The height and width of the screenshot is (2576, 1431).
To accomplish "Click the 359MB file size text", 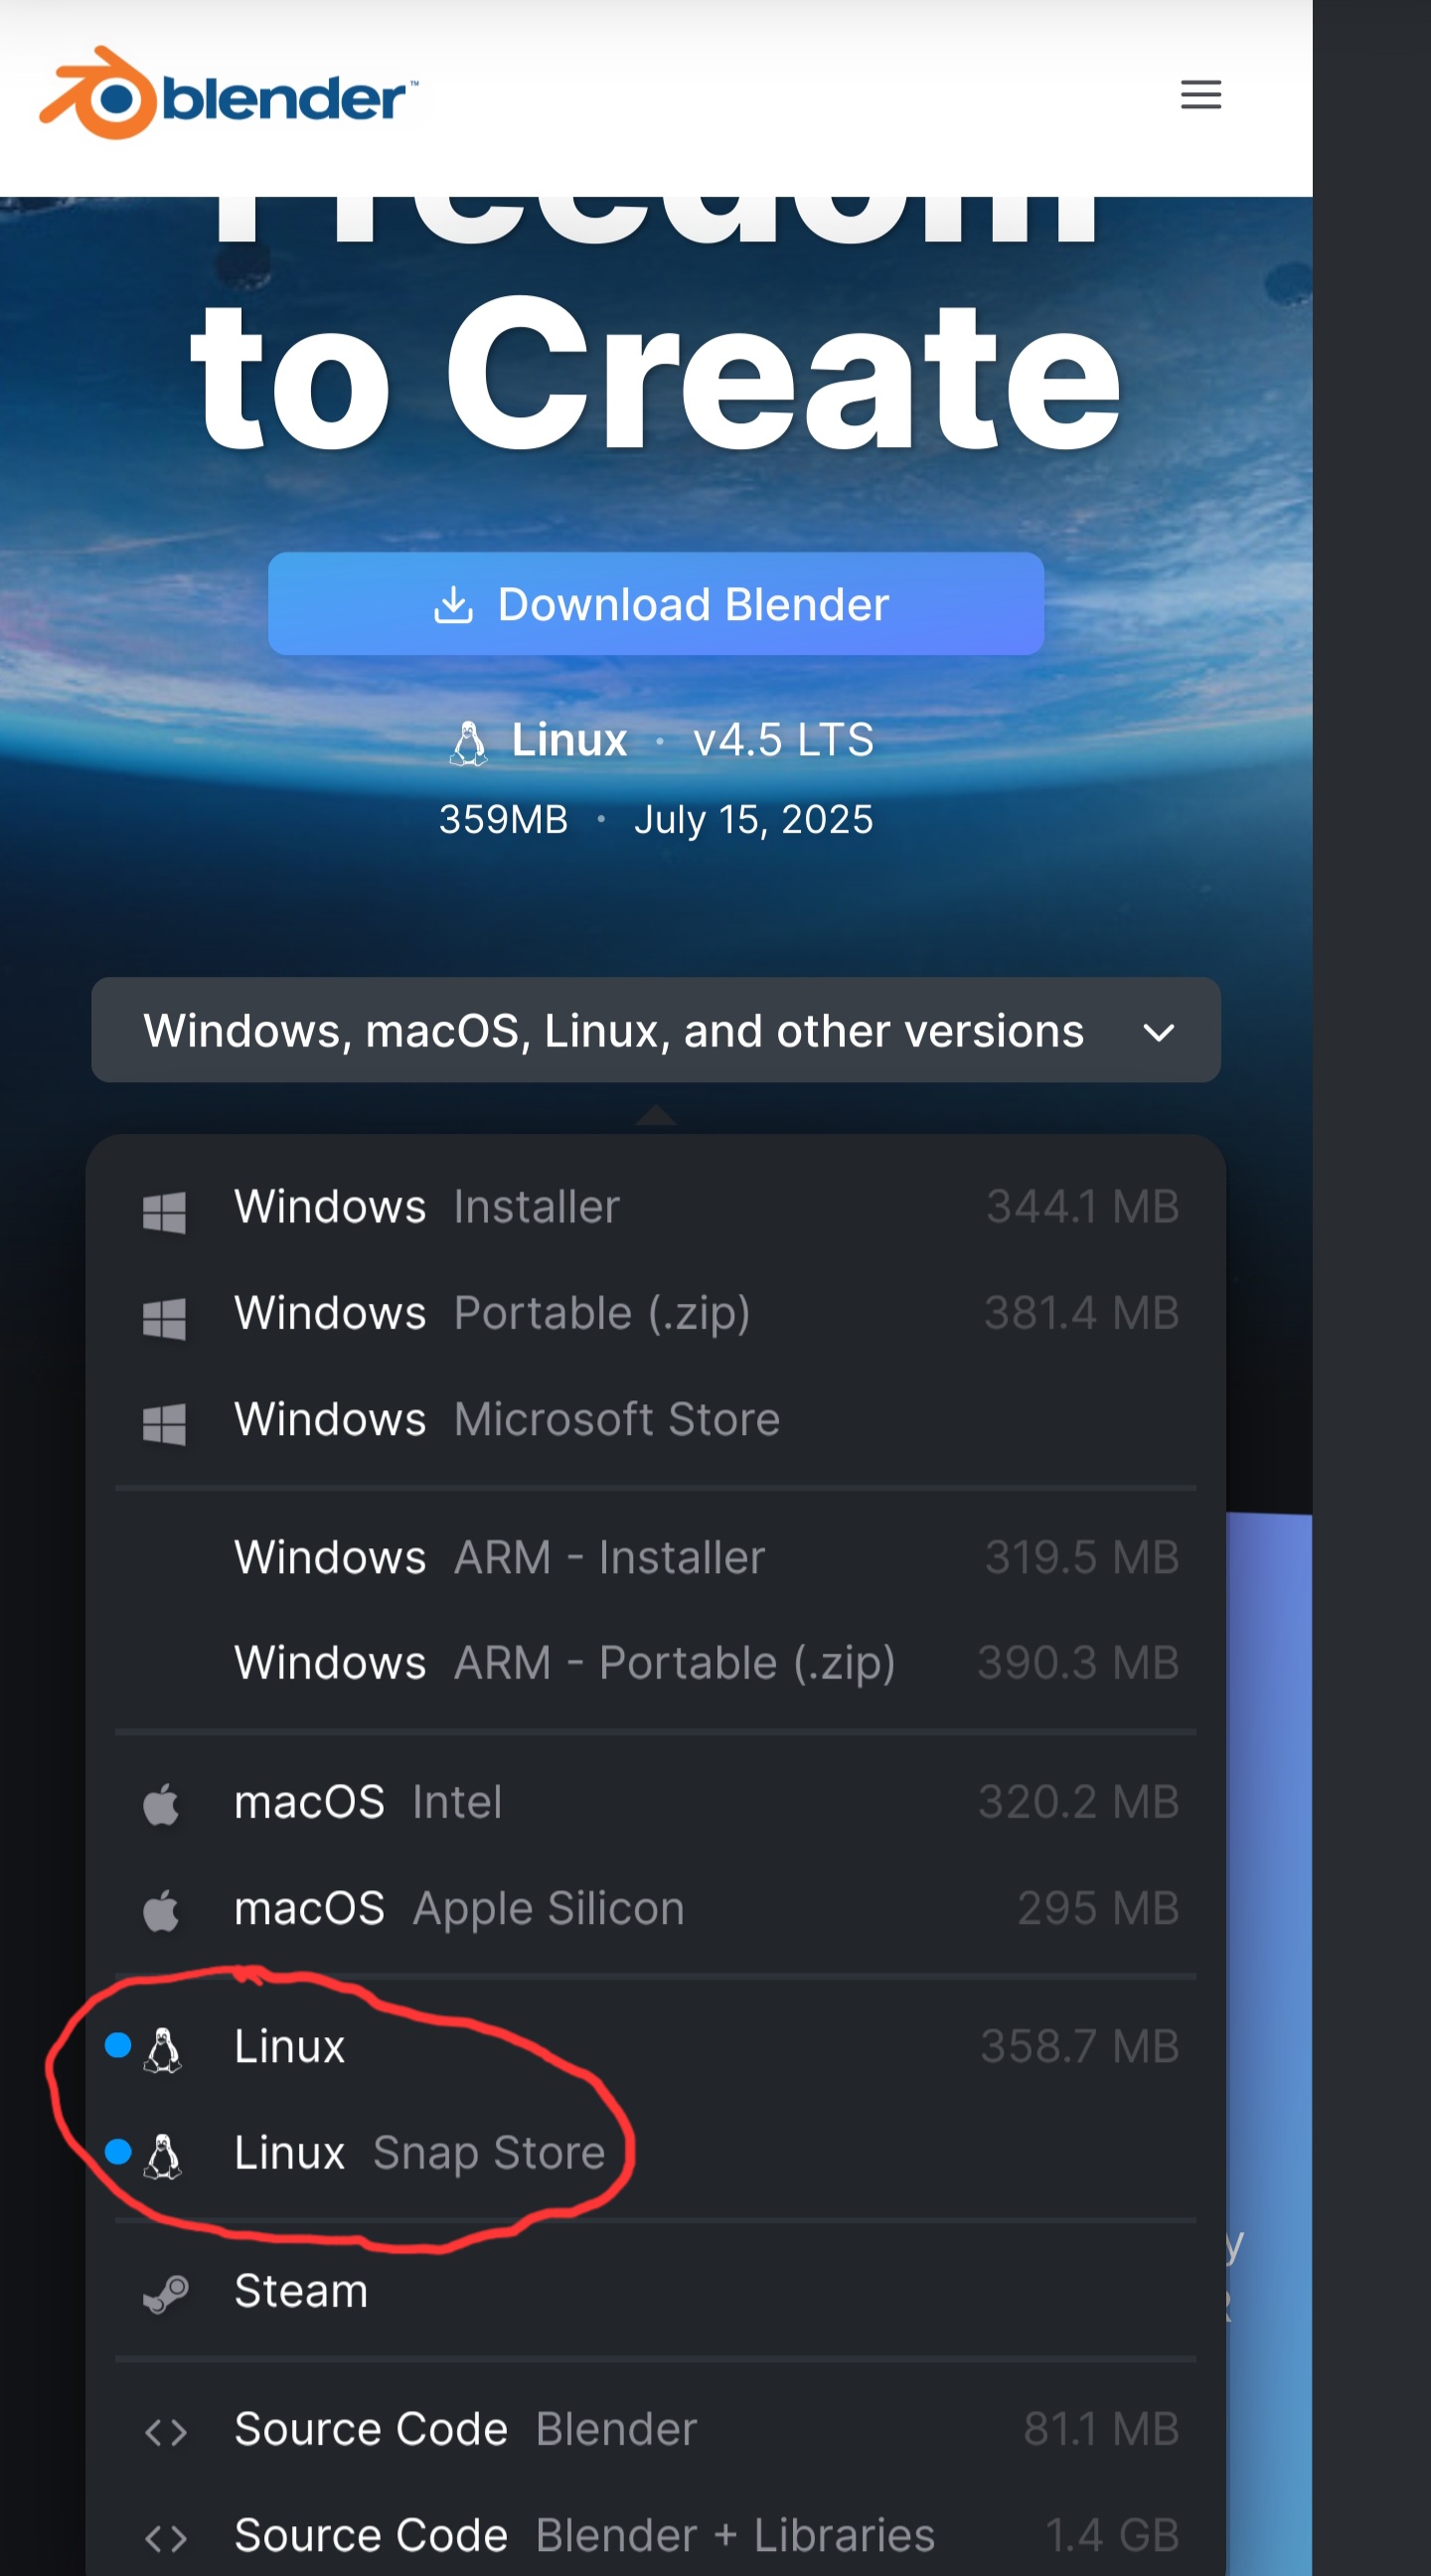I will pos(503,820).
